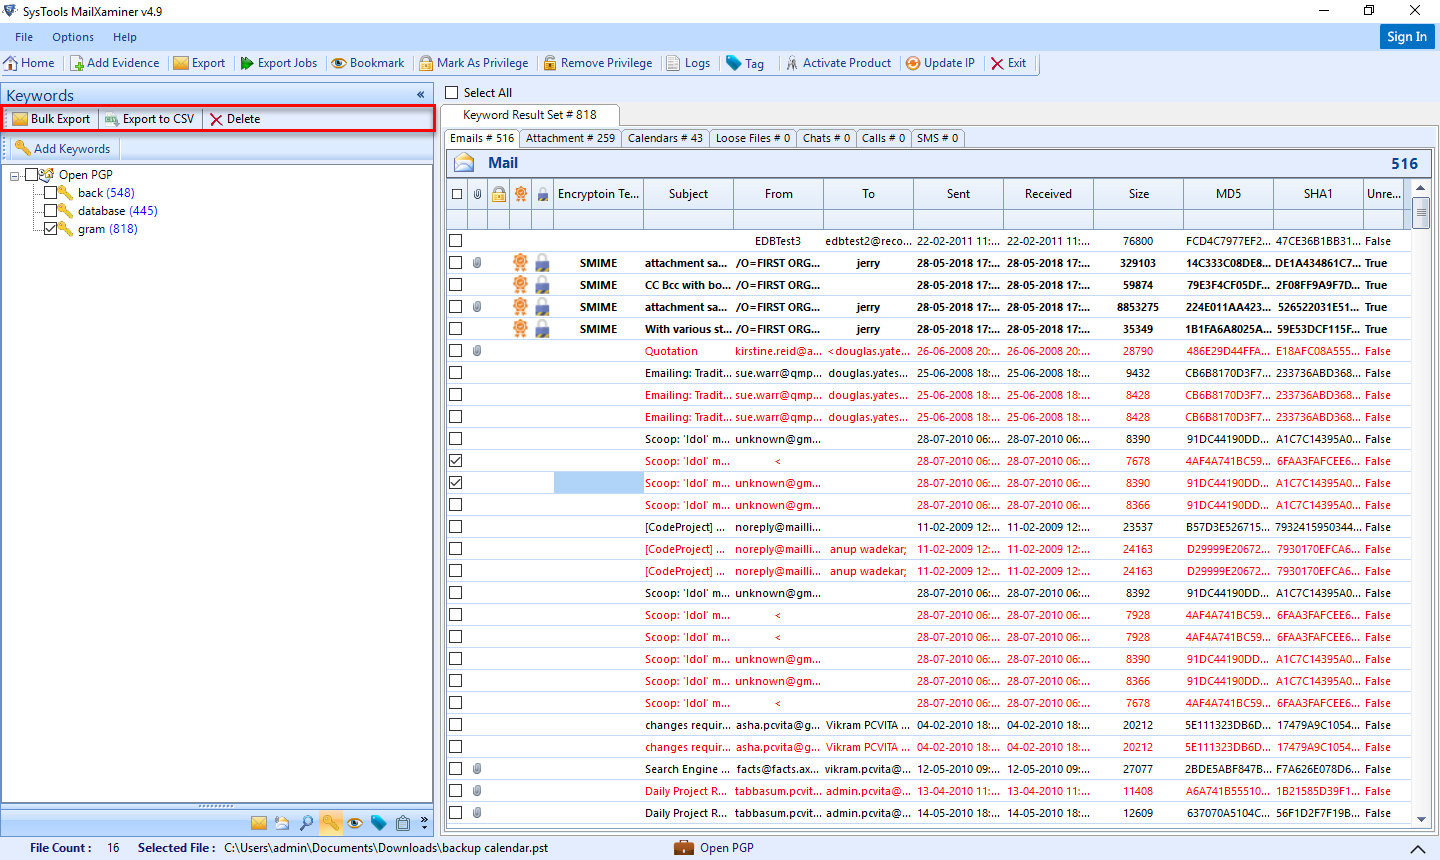Screen dimensions: 1440x860
Task: Switch to Loose Files # 0 tab
Action: tap(753, 138)
